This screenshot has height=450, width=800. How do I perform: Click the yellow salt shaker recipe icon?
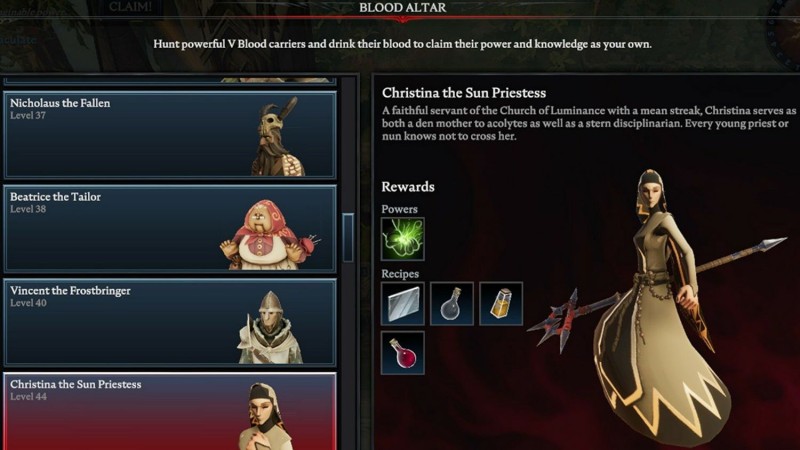(x=501, y=304)
